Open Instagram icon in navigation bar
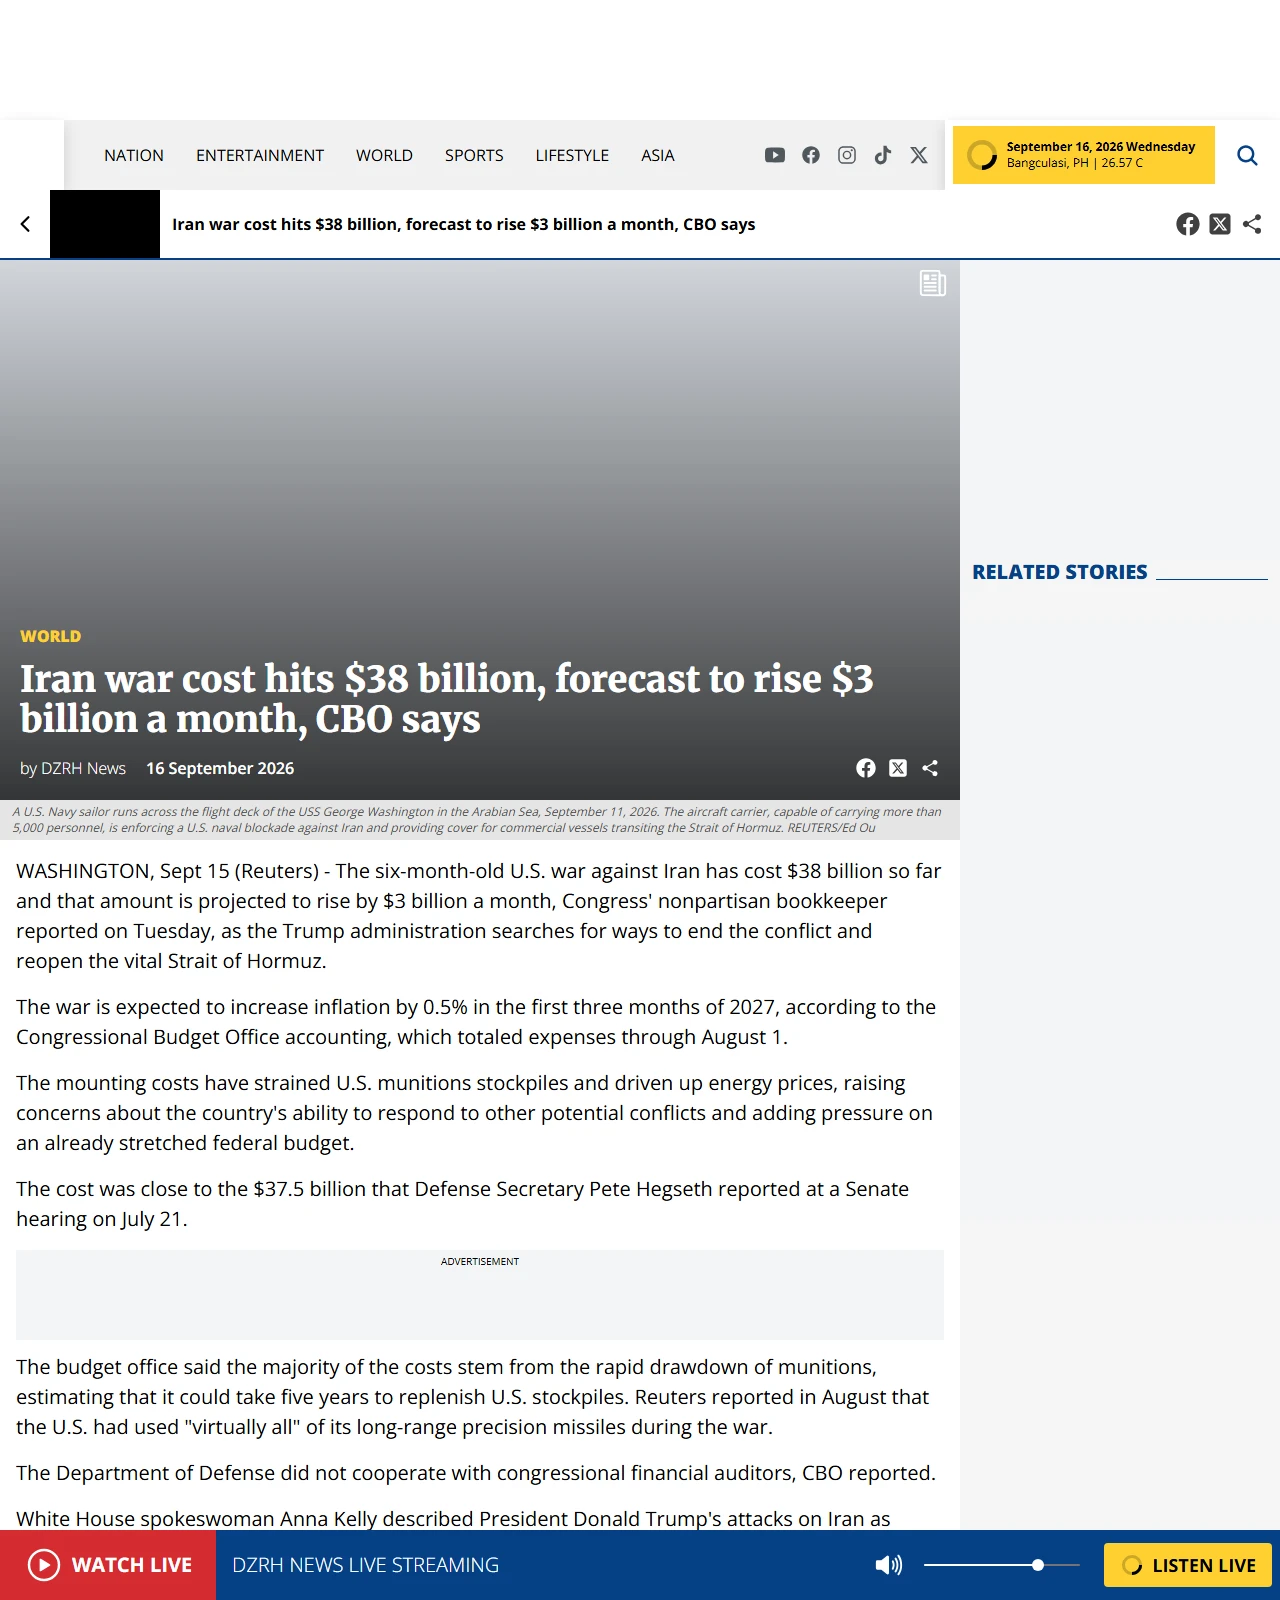This screenshot has width=1280, height=1600. 847,155
